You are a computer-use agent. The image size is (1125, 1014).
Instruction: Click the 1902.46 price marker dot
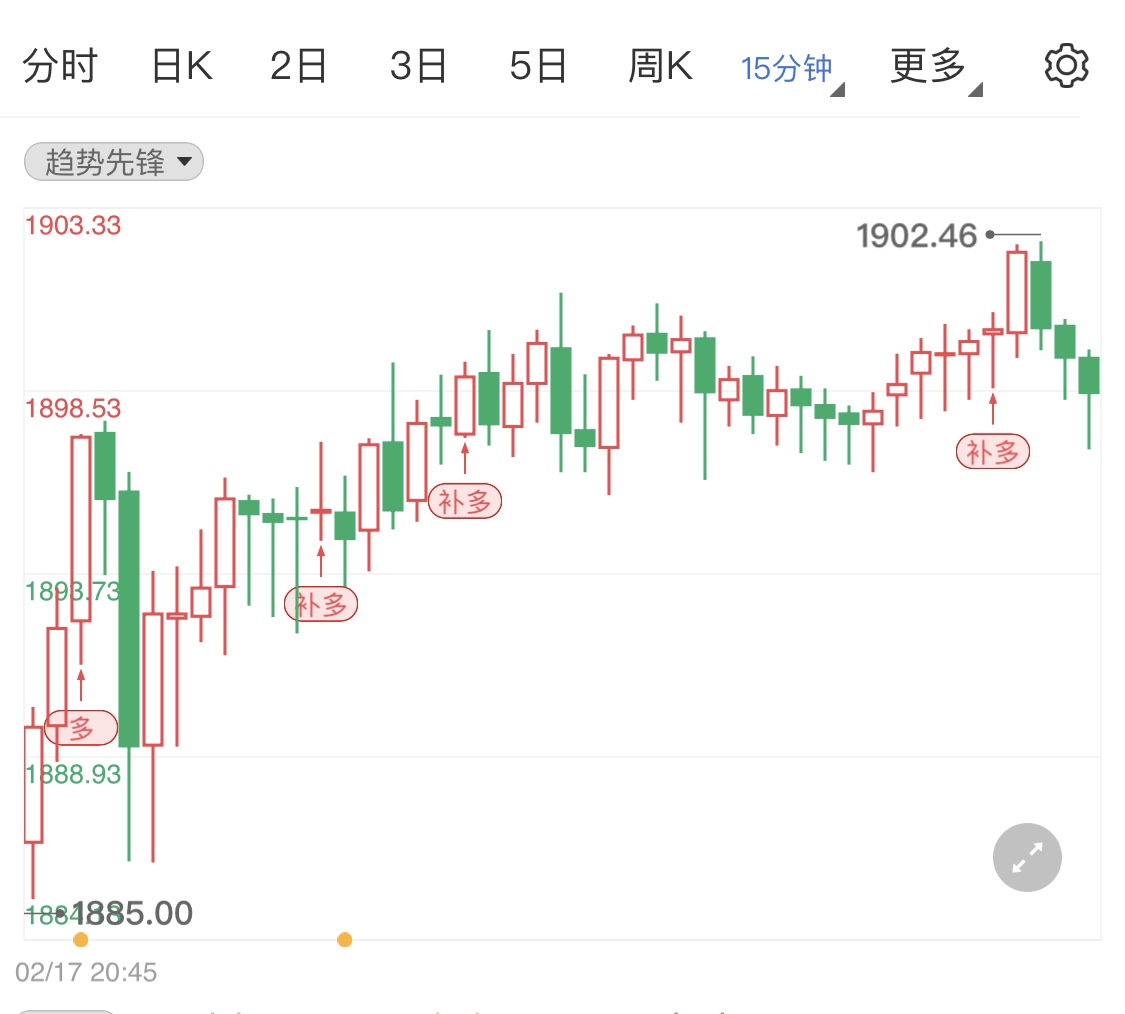coord(989,234)
